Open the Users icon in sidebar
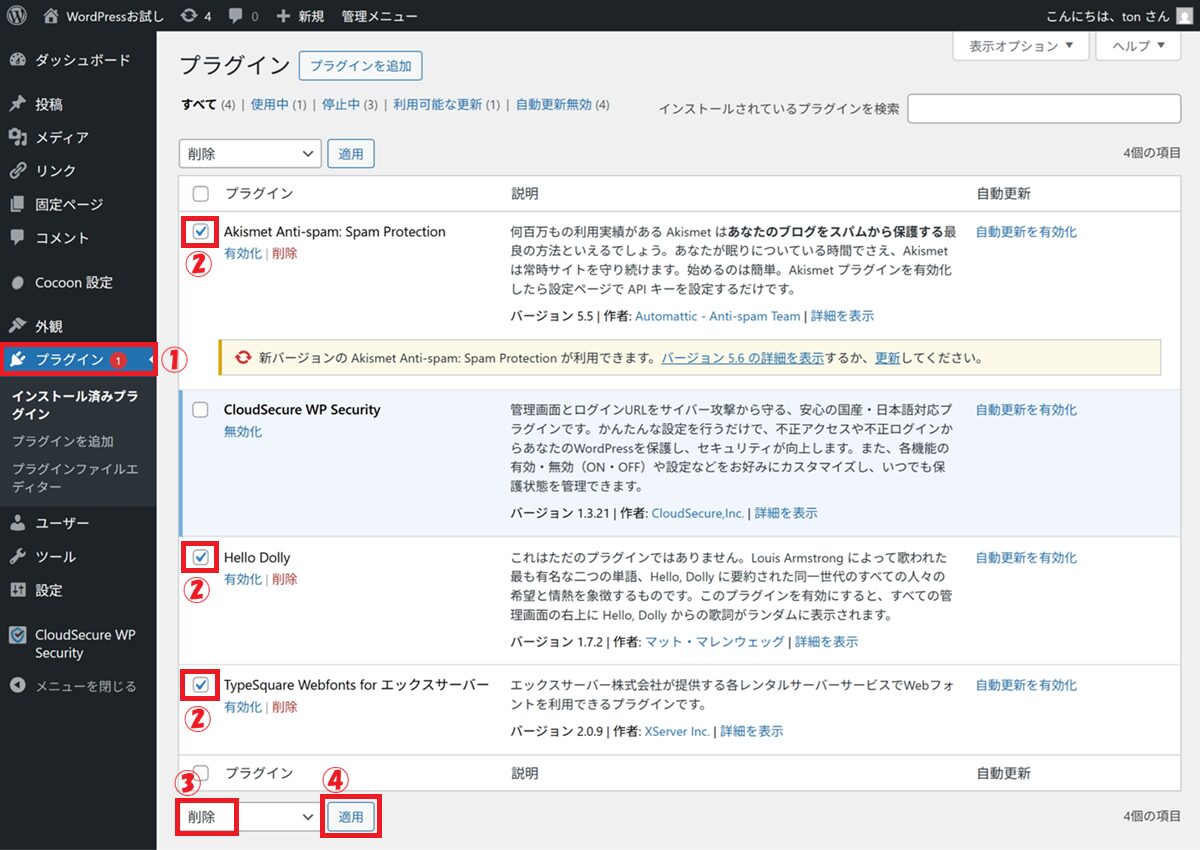 click(17, 523)
